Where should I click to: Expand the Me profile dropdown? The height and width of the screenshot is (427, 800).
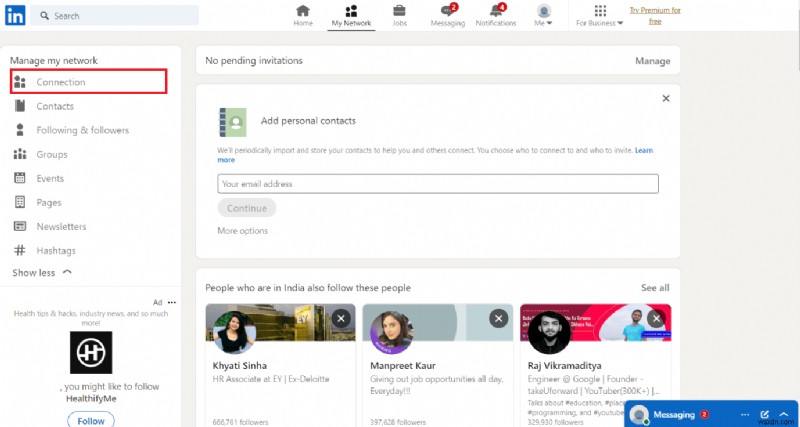[544, 16]
